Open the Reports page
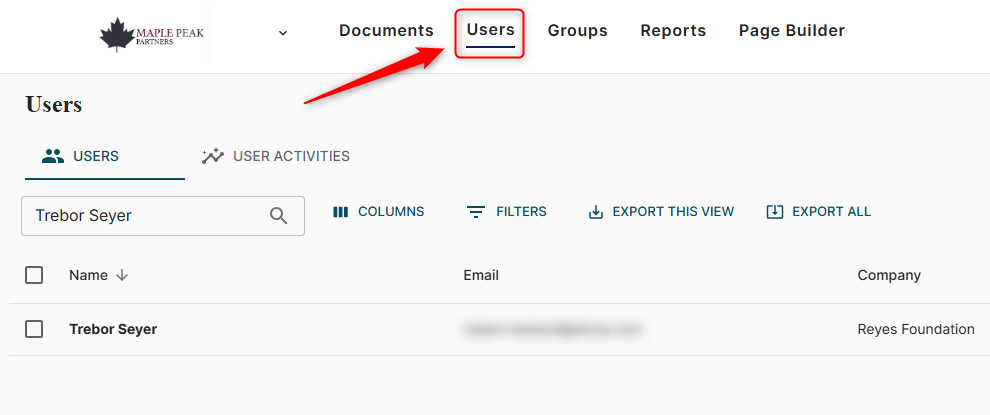This screenshot has height=415, width=990. tap(673, 31)
